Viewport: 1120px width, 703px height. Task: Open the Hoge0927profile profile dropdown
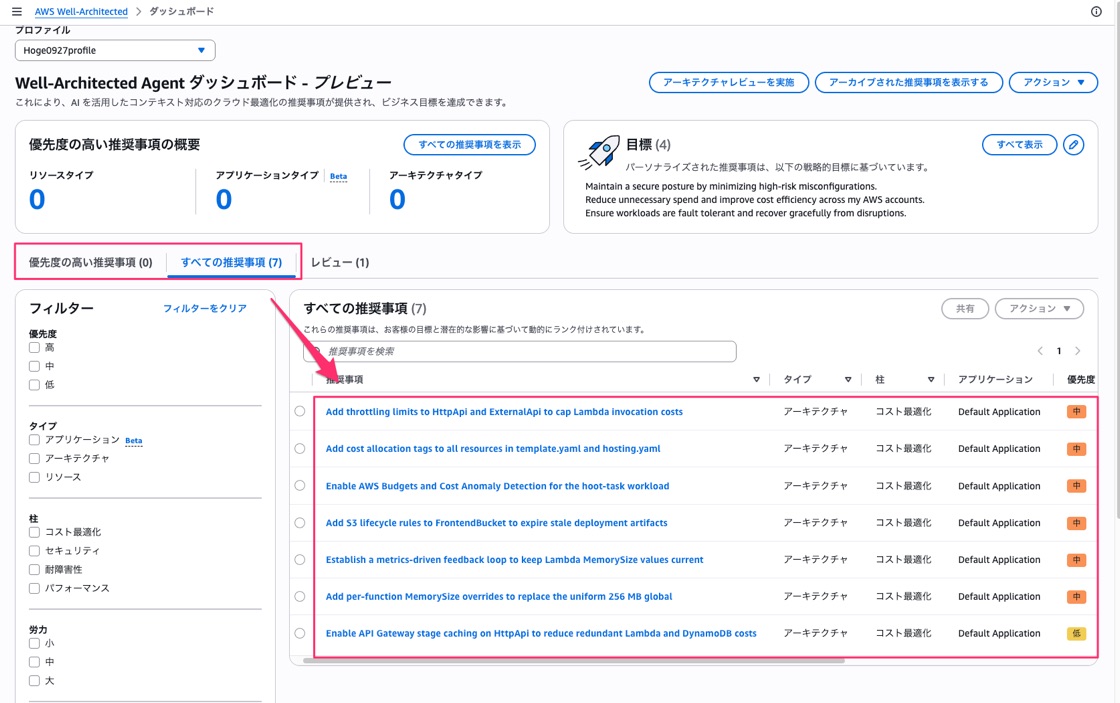pyautogui.click(x=115, y=50)
